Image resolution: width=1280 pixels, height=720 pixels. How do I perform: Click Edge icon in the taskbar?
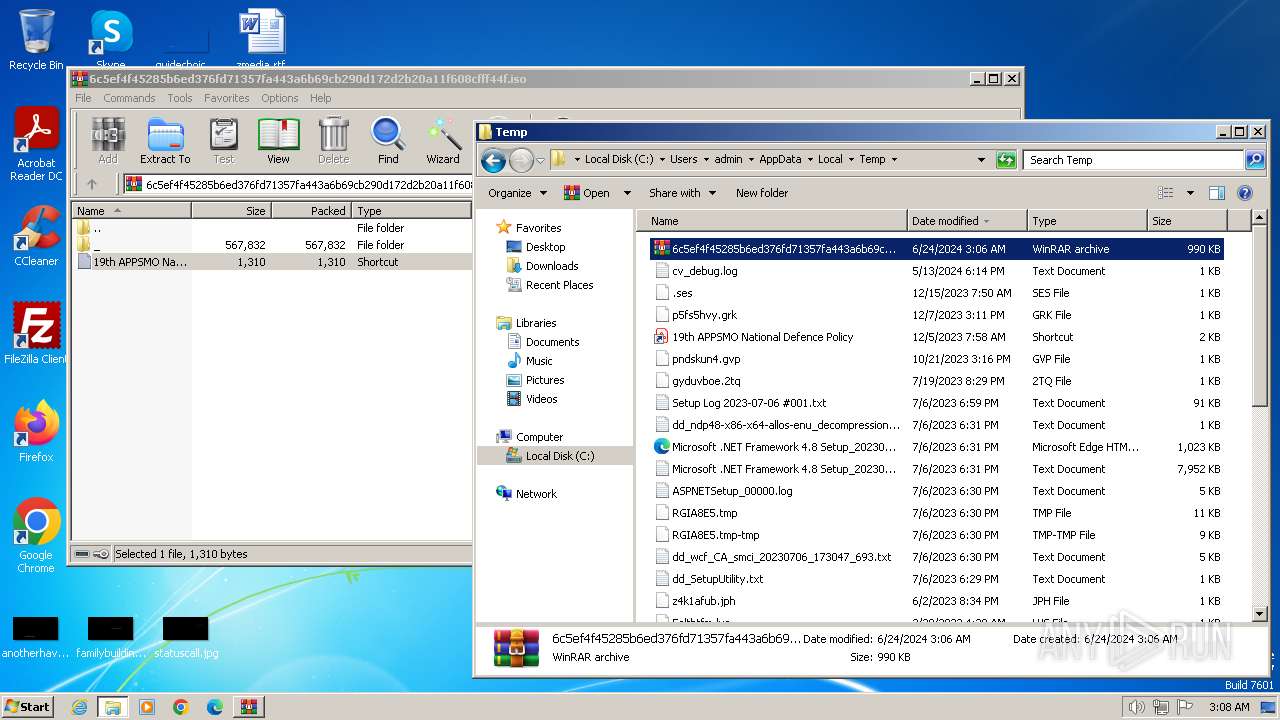(x=214, y=707)
